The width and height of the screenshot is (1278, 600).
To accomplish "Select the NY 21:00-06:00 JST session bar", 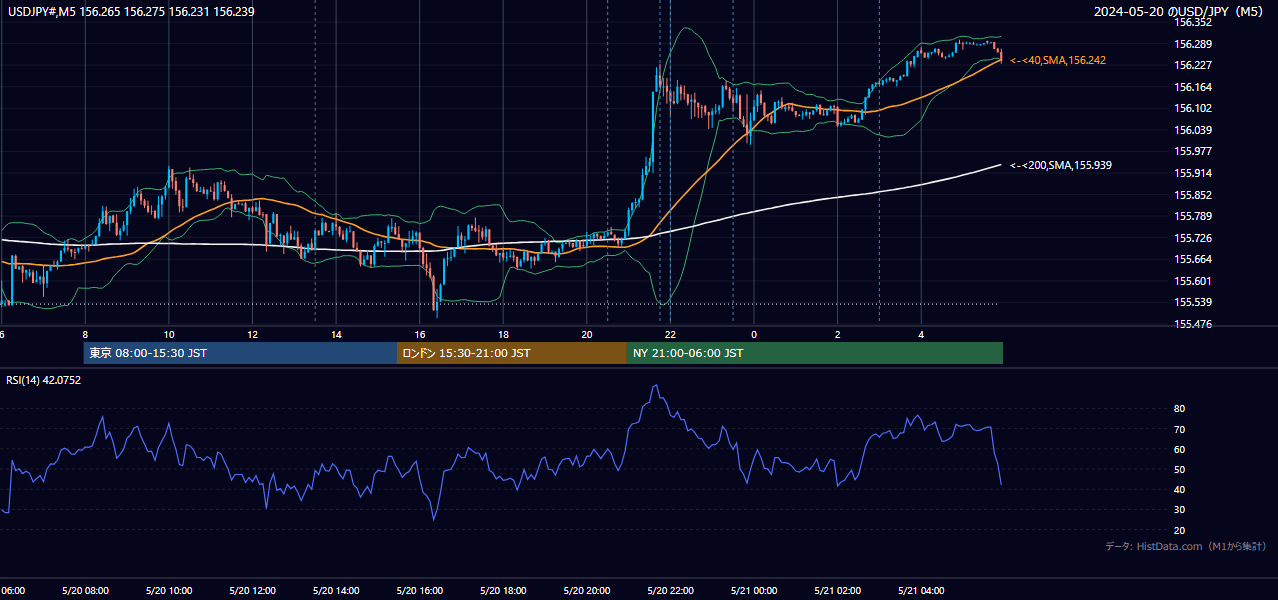I will coord(815,353).
